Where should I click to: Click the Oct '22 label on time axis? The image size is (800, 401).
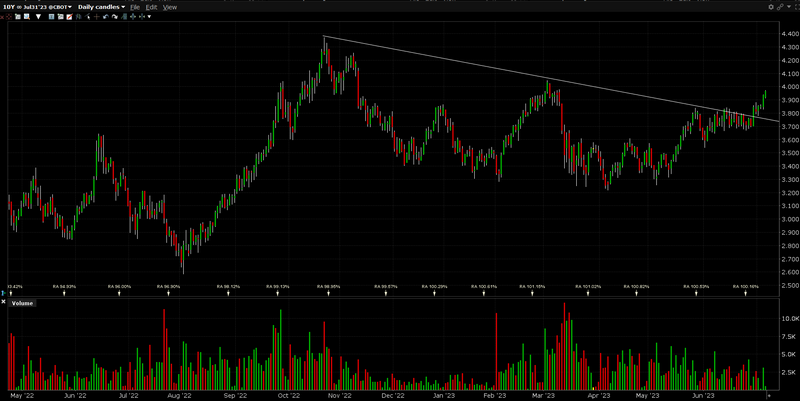(289, 396)
